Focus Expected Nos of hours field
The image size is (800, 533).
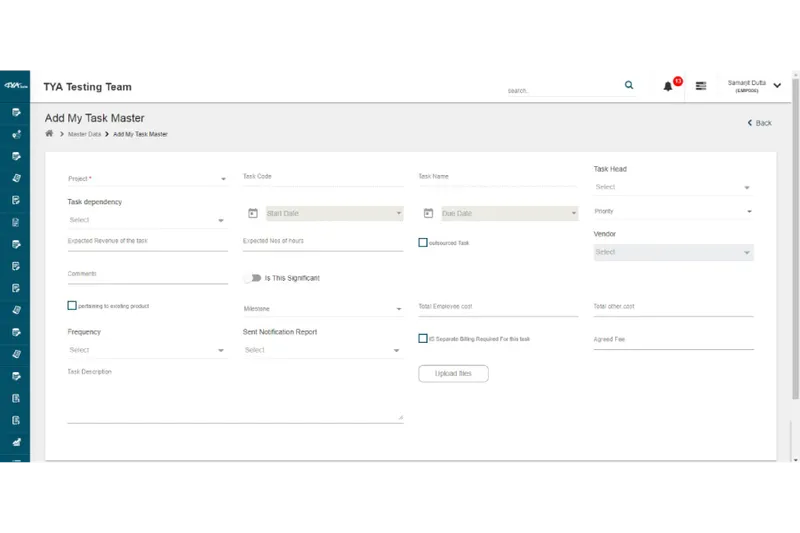323,242
